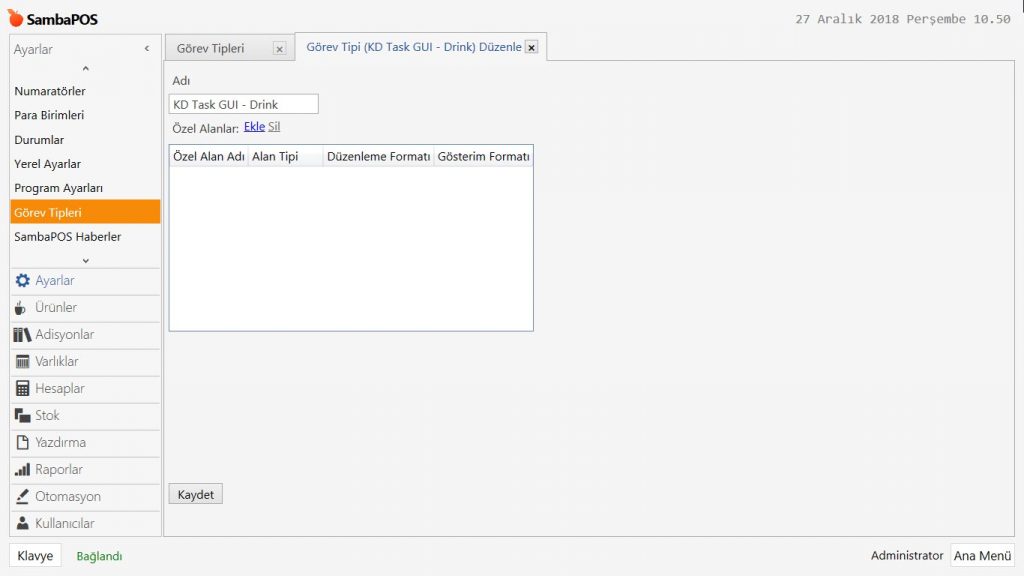Close the KD Task GUI - Drink tab
This screenshot has height=576, width=1024.
(x=531, y=47)
